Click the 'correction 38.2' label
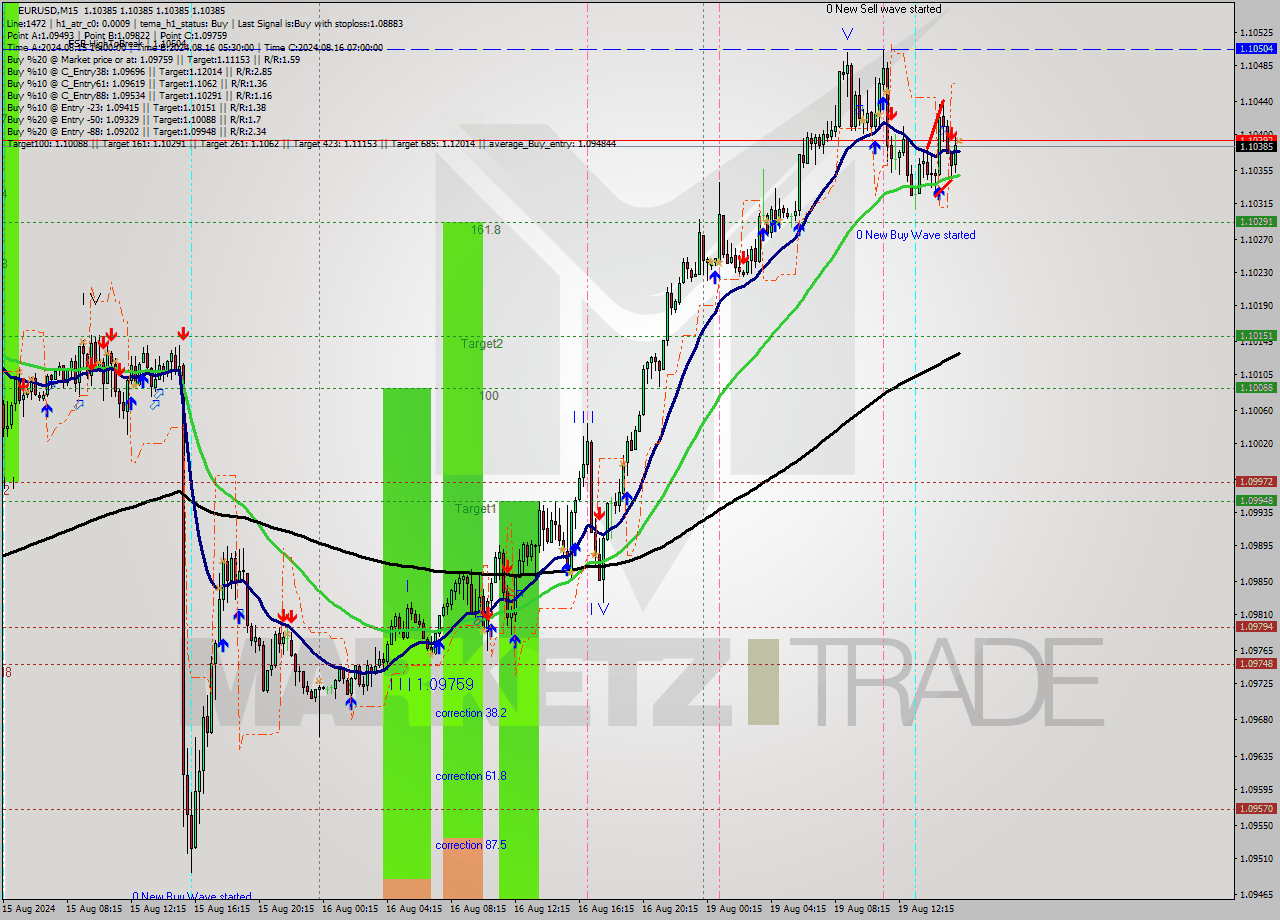 pyautogui.click(x=470, y=713)
